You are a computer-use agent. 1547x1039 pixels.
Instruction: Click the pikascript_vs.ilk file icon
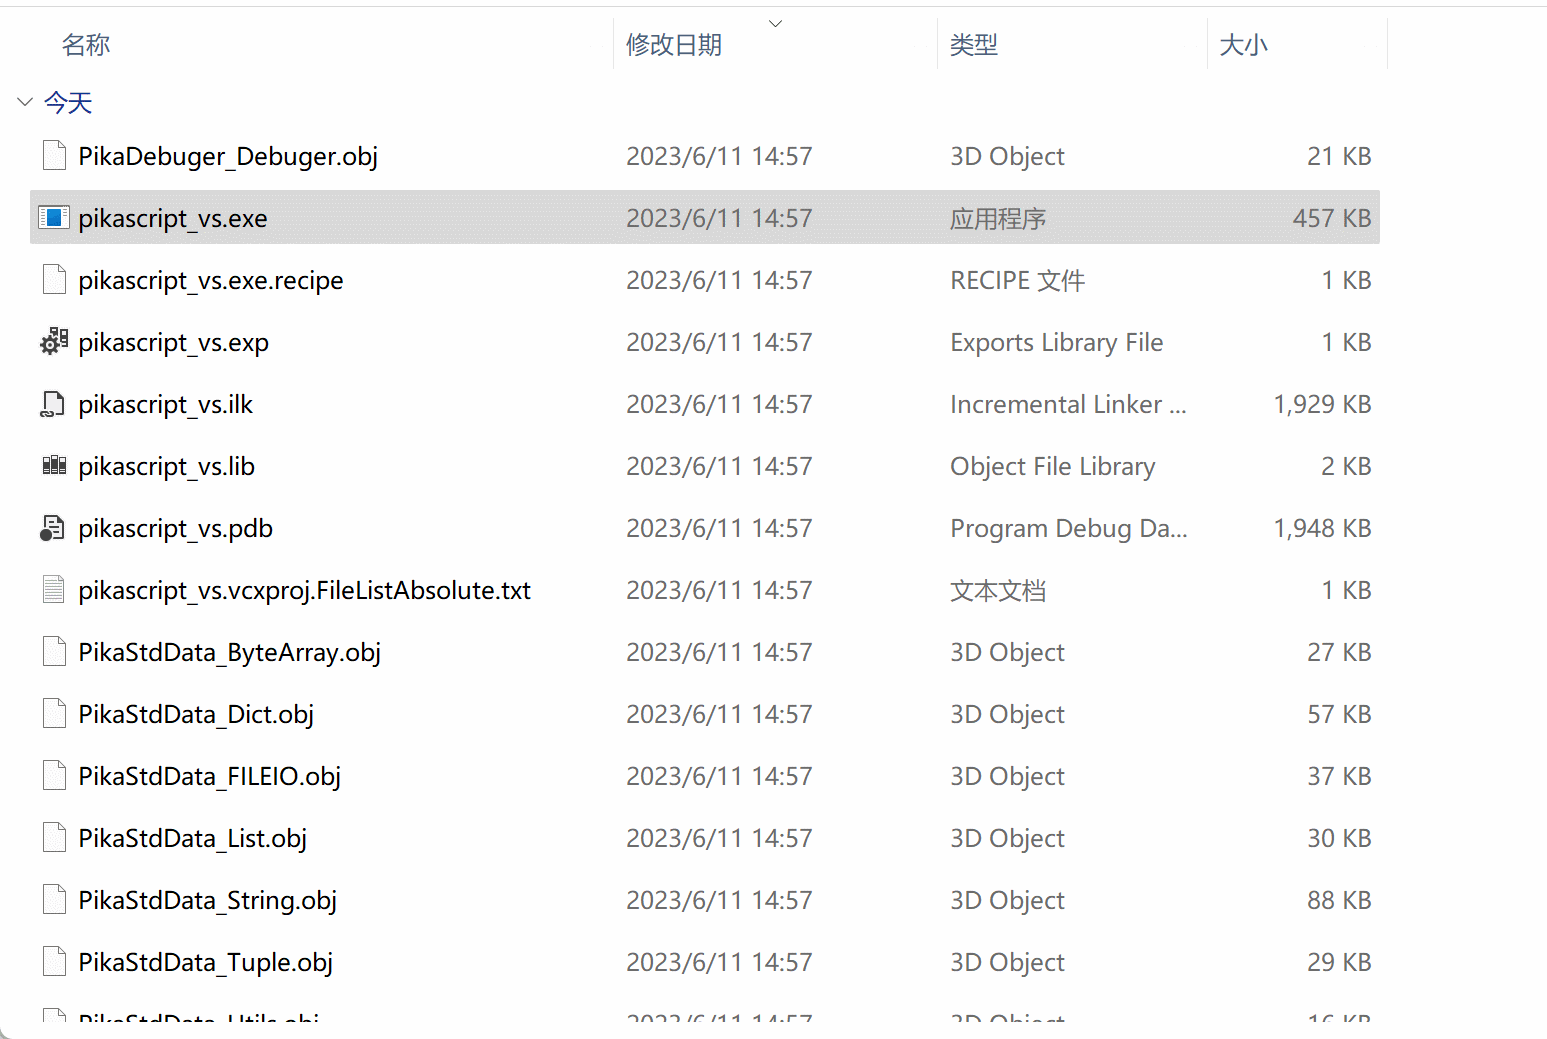53,403
